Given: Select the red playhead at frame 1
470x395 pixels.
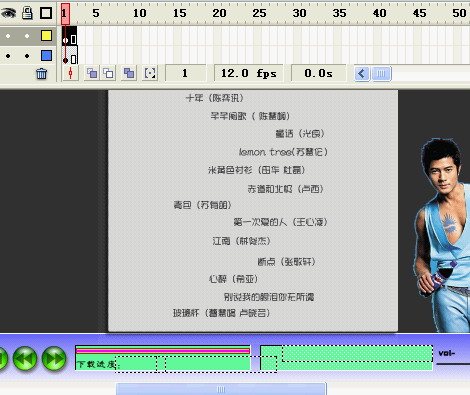Looking at the screenshot, I should tap(65, 14).
